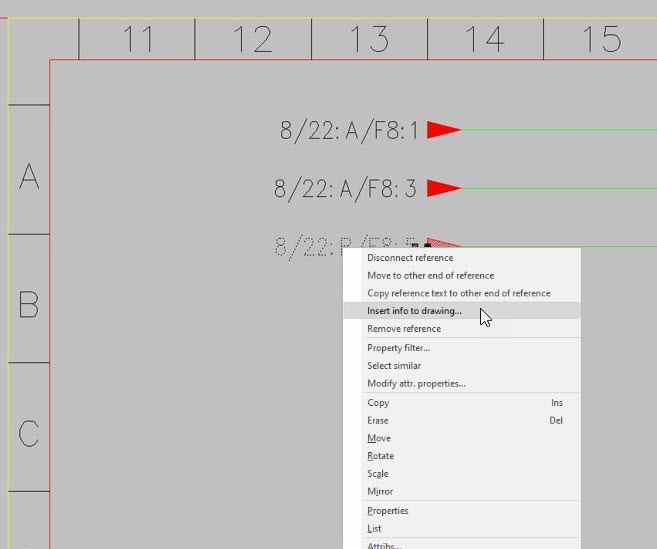Choose Copy in the context menu

tap(378, 403)
